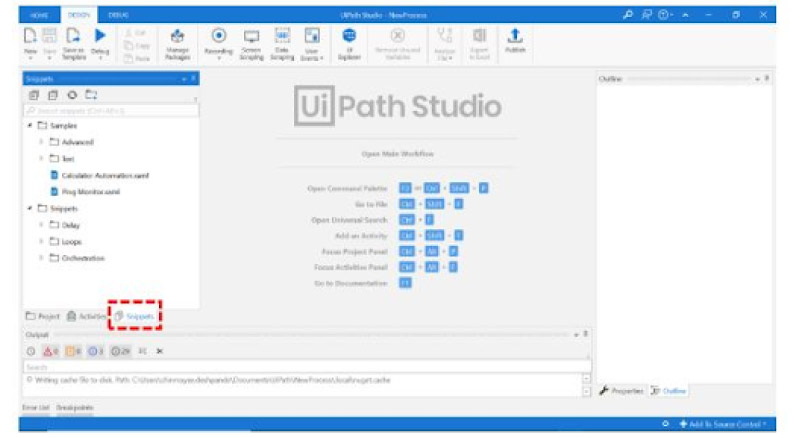This screenshot has width=800, height=438.
Task: Click the Search snippets input field
Action: click(111, 111)
